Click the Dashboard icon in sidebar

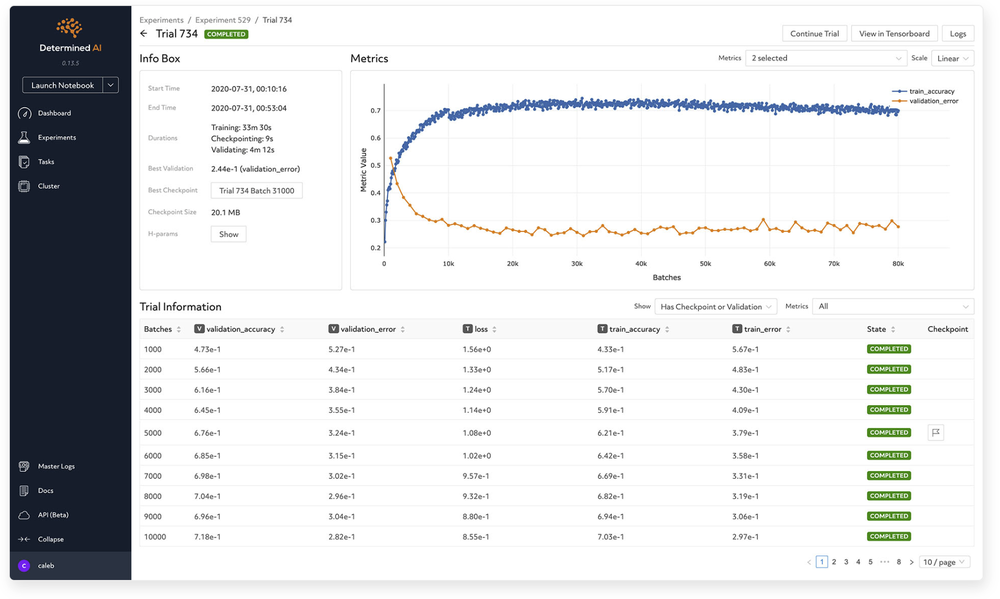click(x=25, y=113)
